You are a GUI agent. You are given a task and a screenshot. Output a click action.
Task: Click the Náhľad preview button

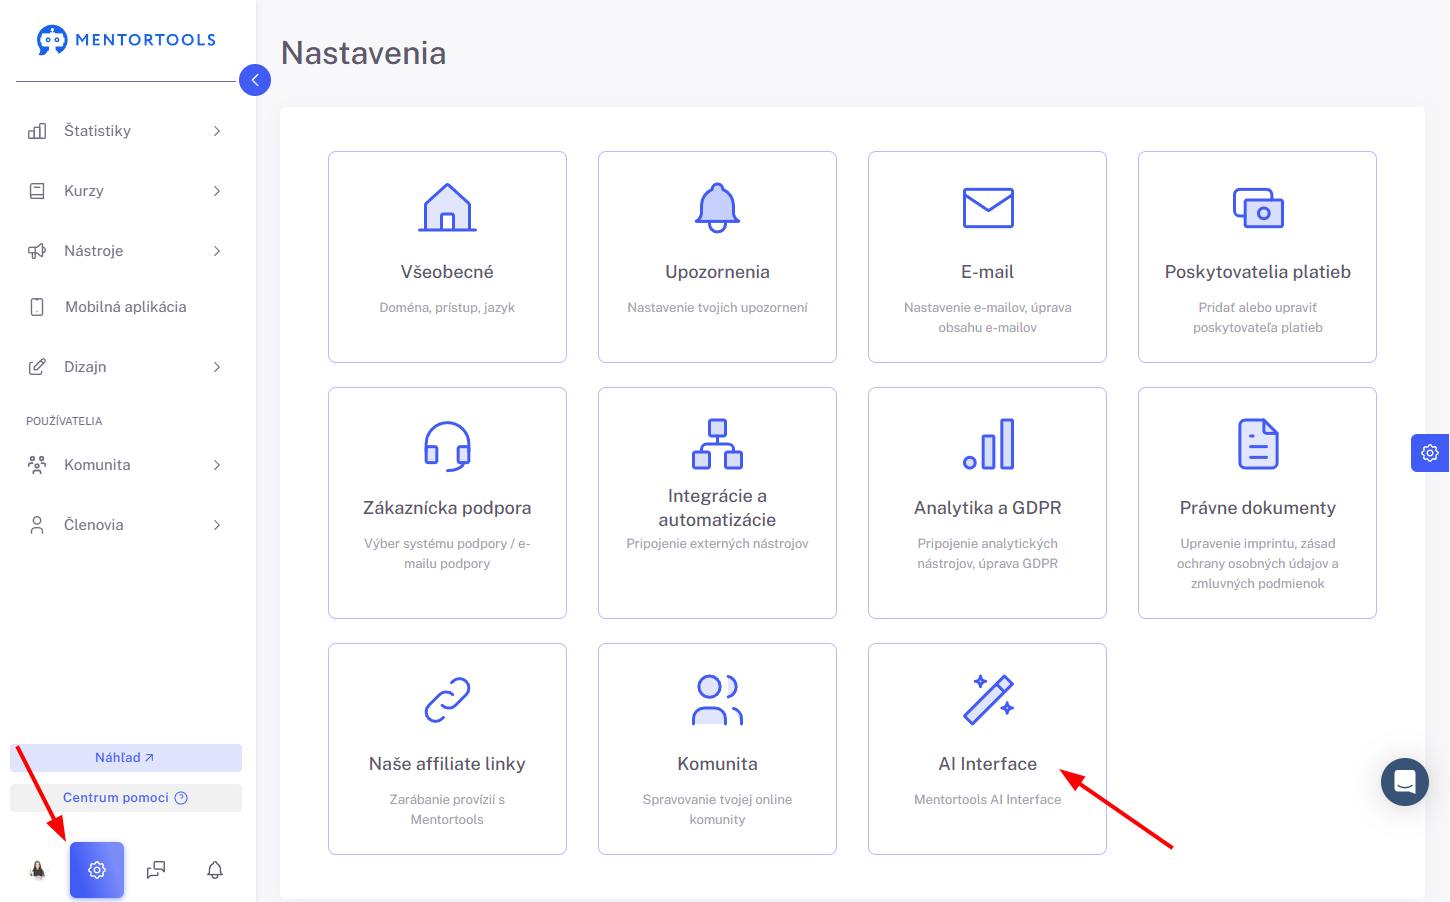coord(126,758)
